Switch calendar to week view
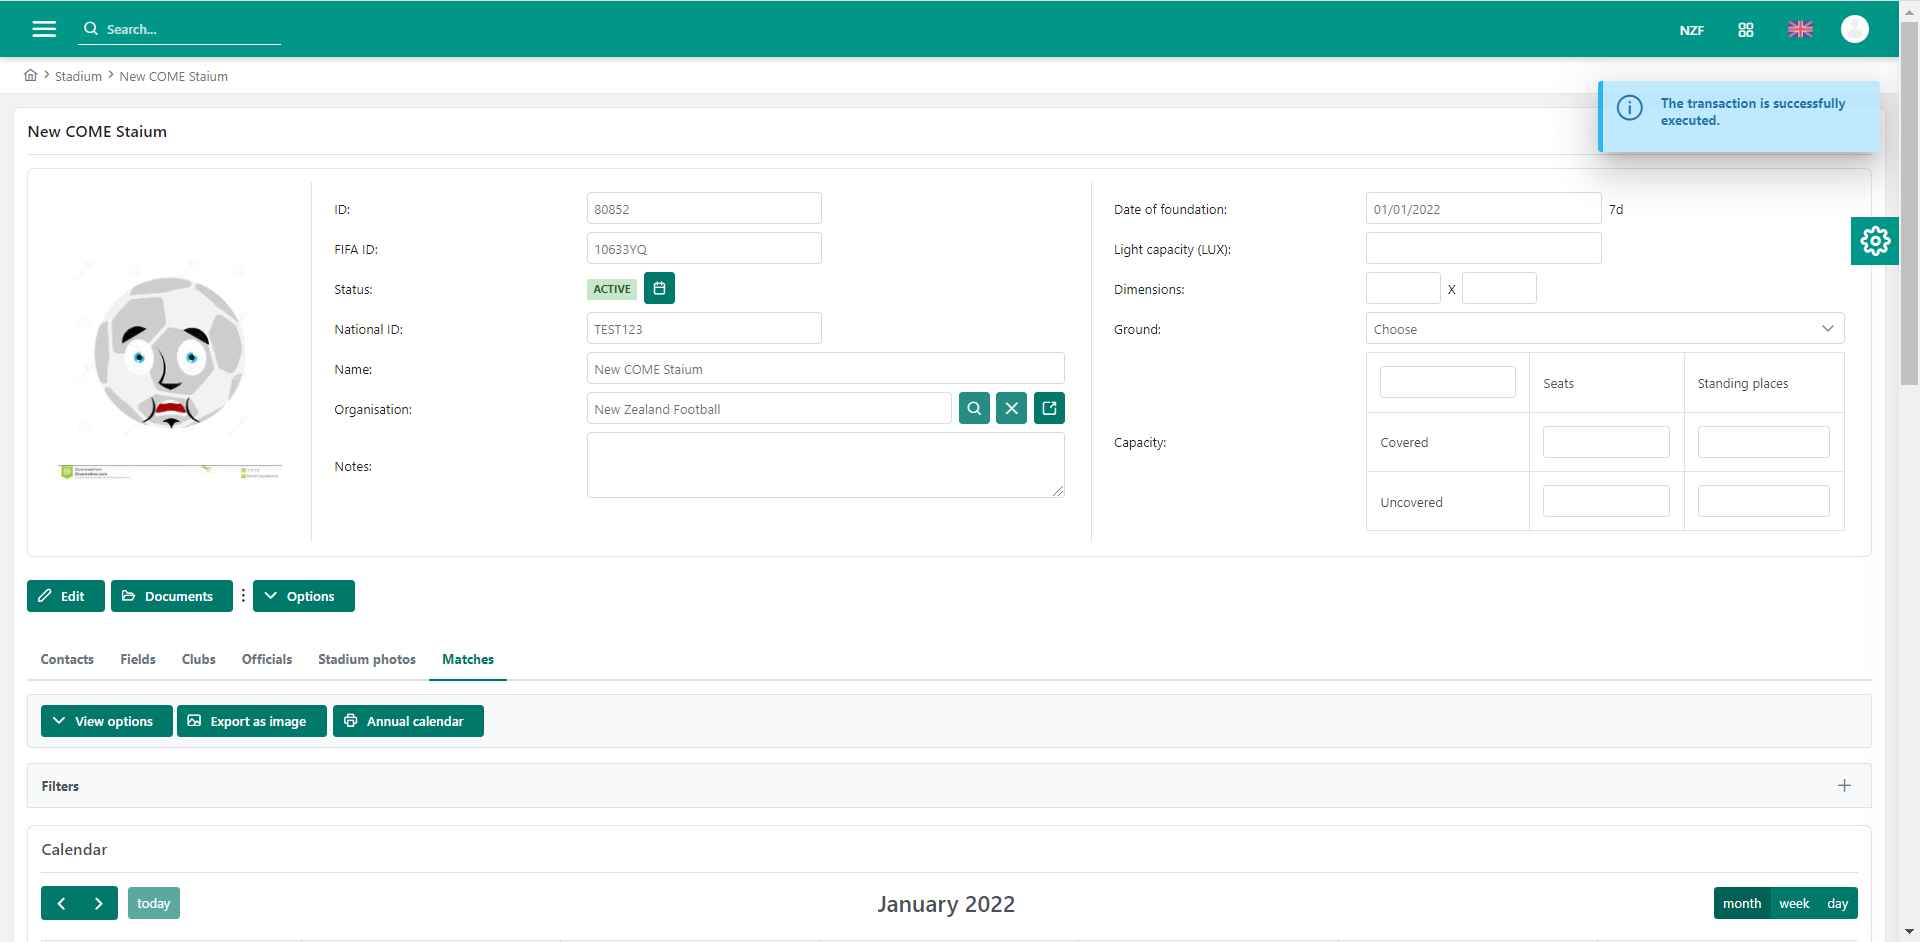1920x942 pixels. click(x=1794, y=904)
